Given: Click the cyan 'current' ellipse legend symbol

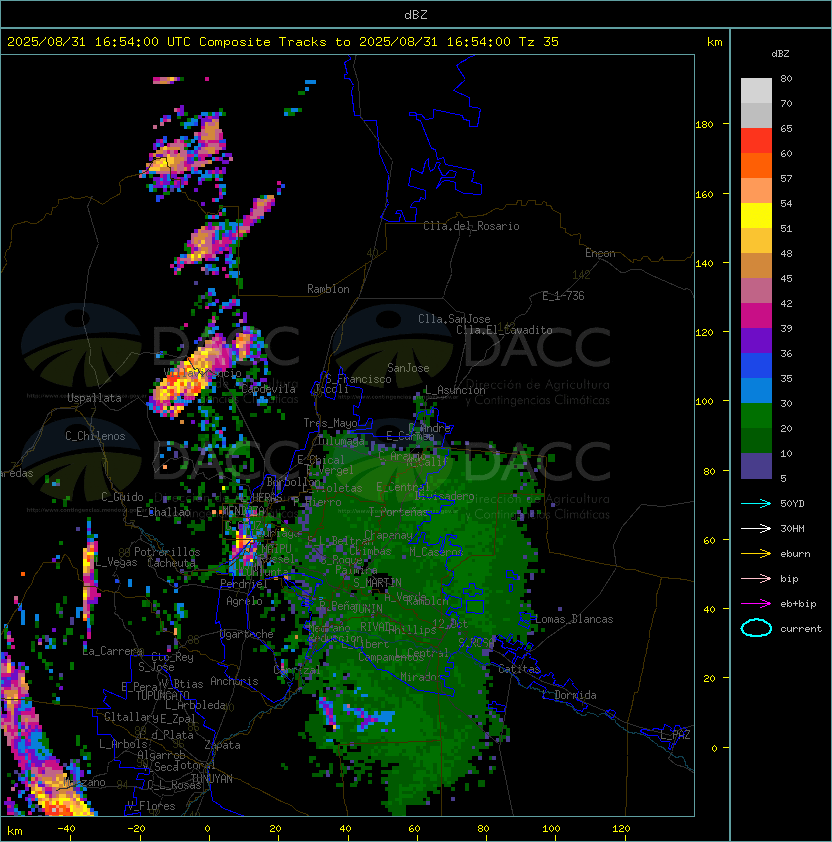Looking at the screenshot, I should click(756, 628).
